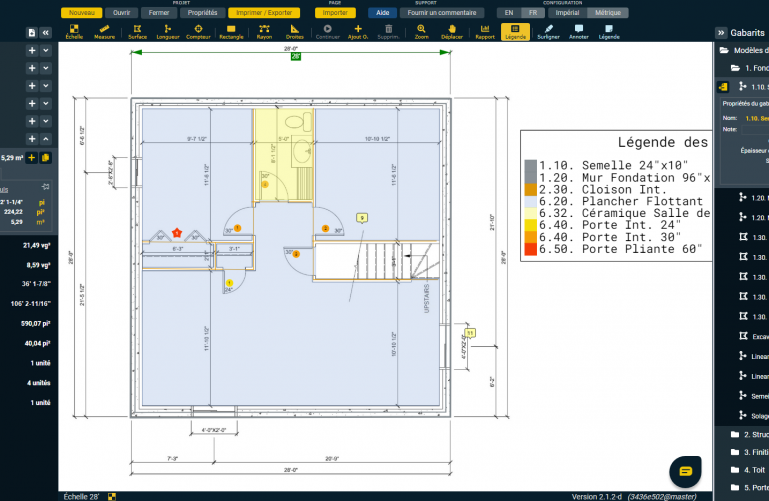Open the Propriétés project menu

click(x=202, y=13)
